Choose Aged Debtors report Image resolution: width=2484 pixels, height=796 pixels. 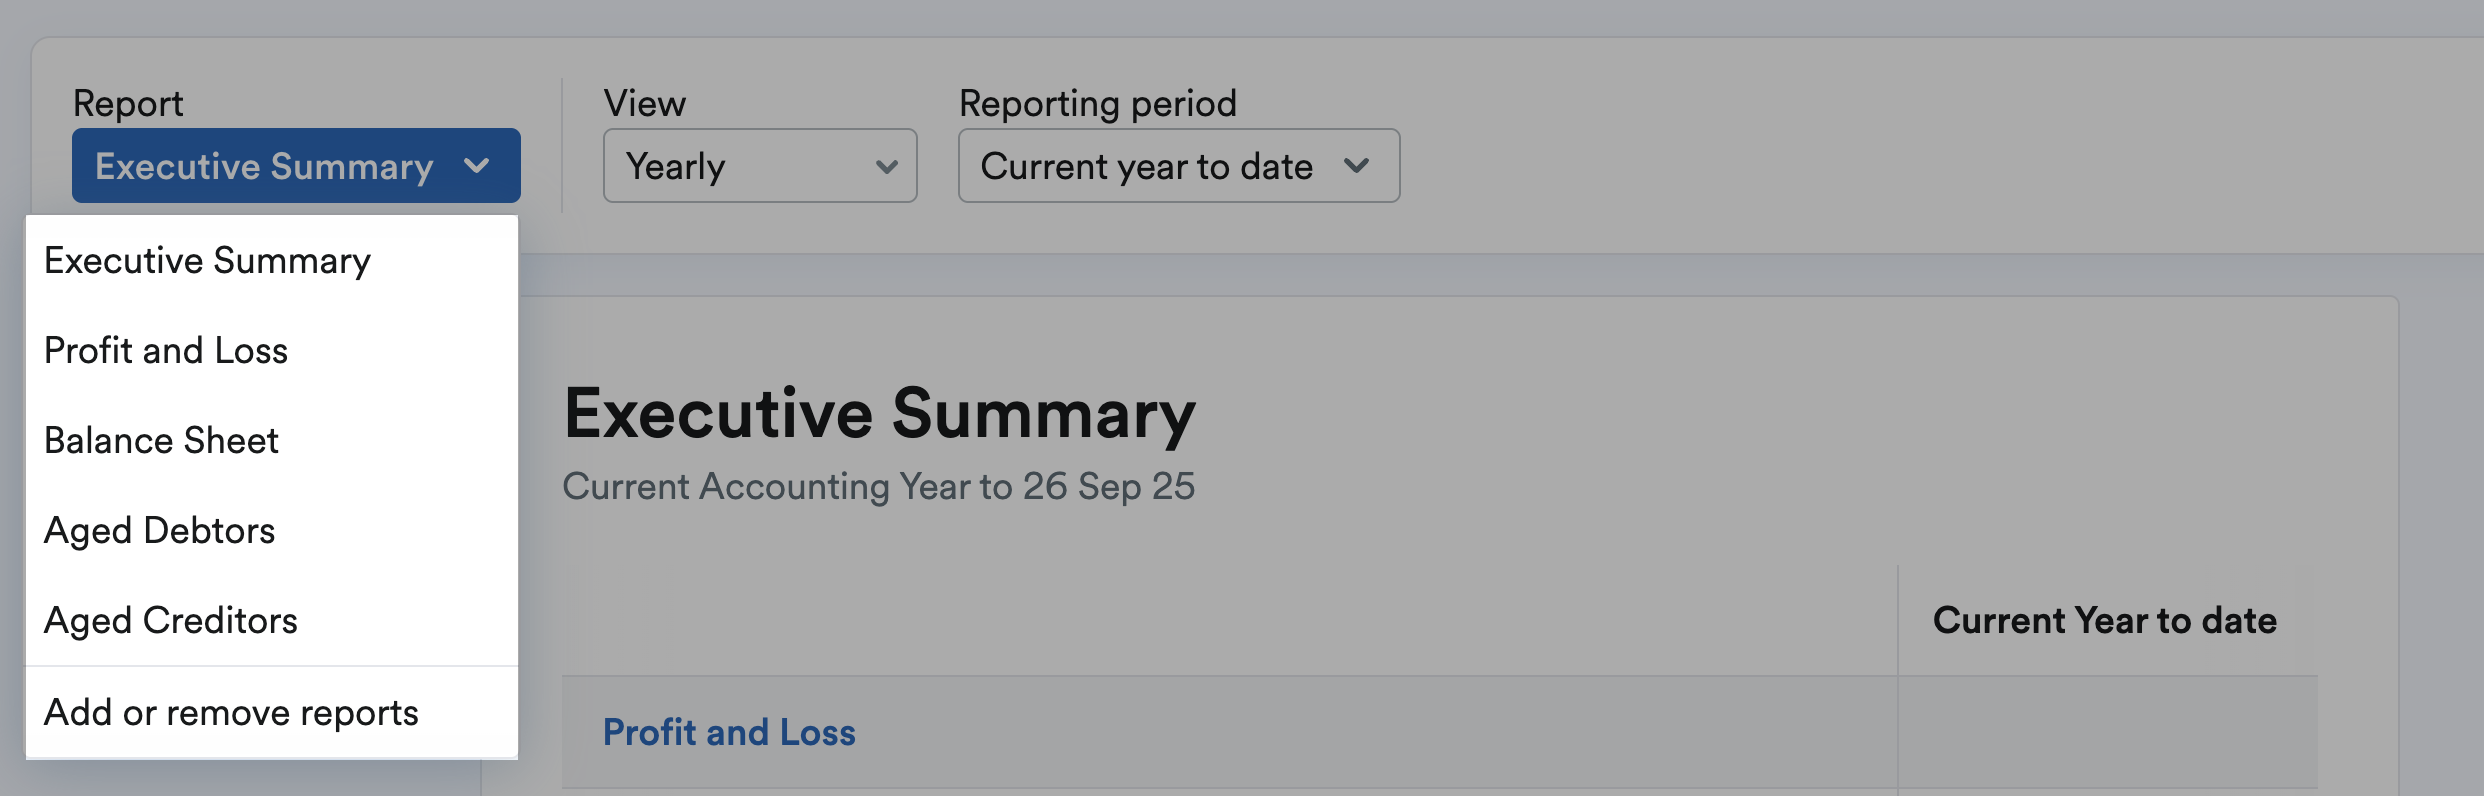point(159,530)
